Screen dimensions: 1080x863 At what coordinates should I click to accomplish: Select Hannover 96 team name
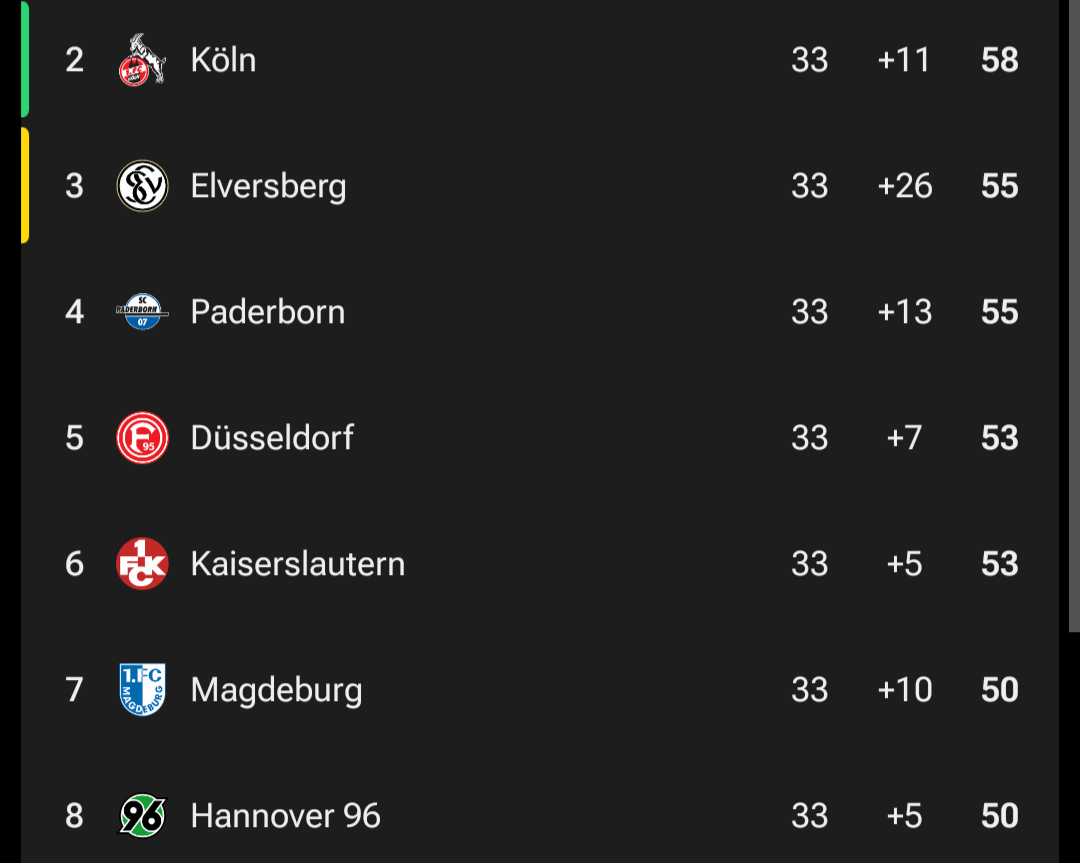[x=285, y=815]
